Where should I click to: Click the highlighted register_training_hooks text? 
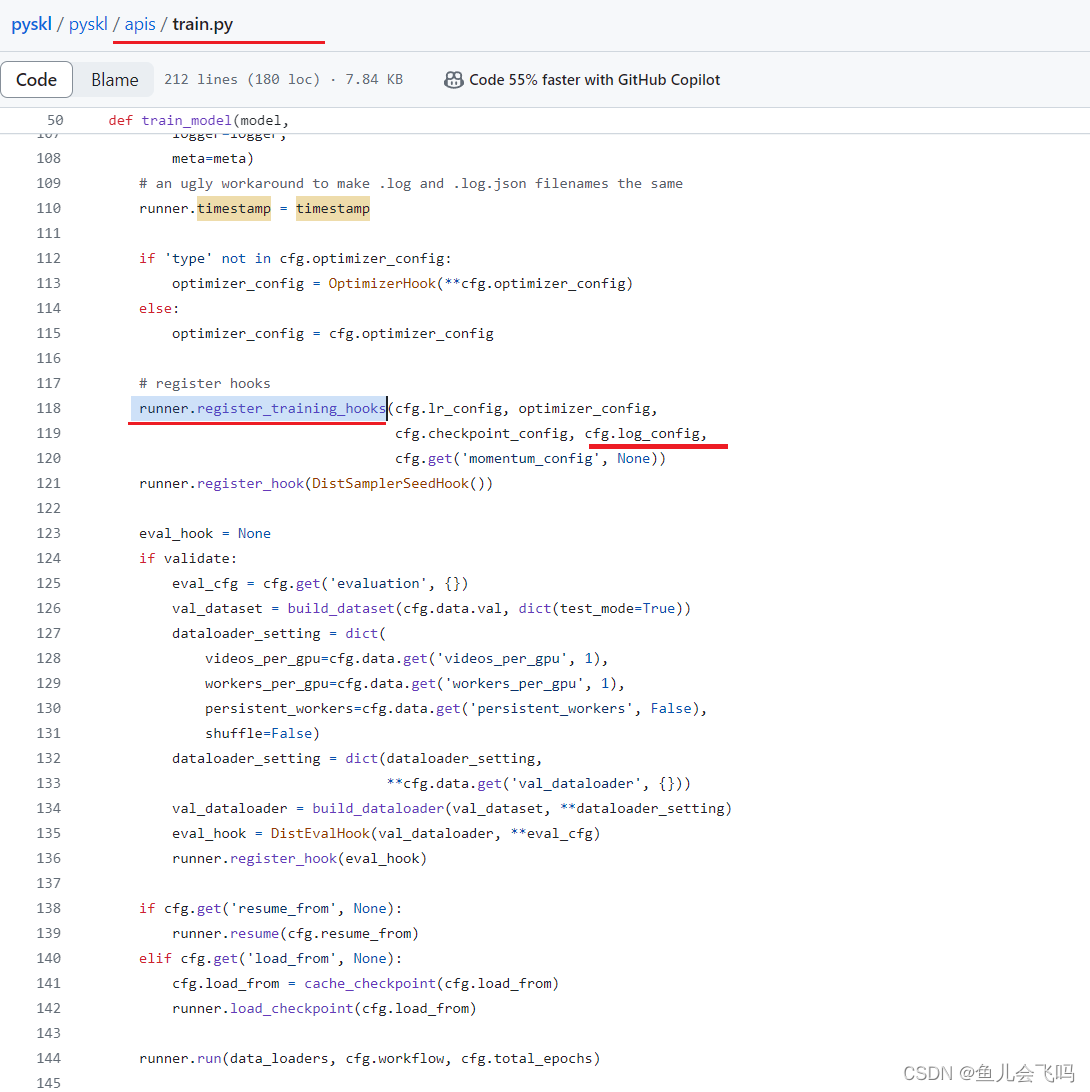(x=290, y=408)
